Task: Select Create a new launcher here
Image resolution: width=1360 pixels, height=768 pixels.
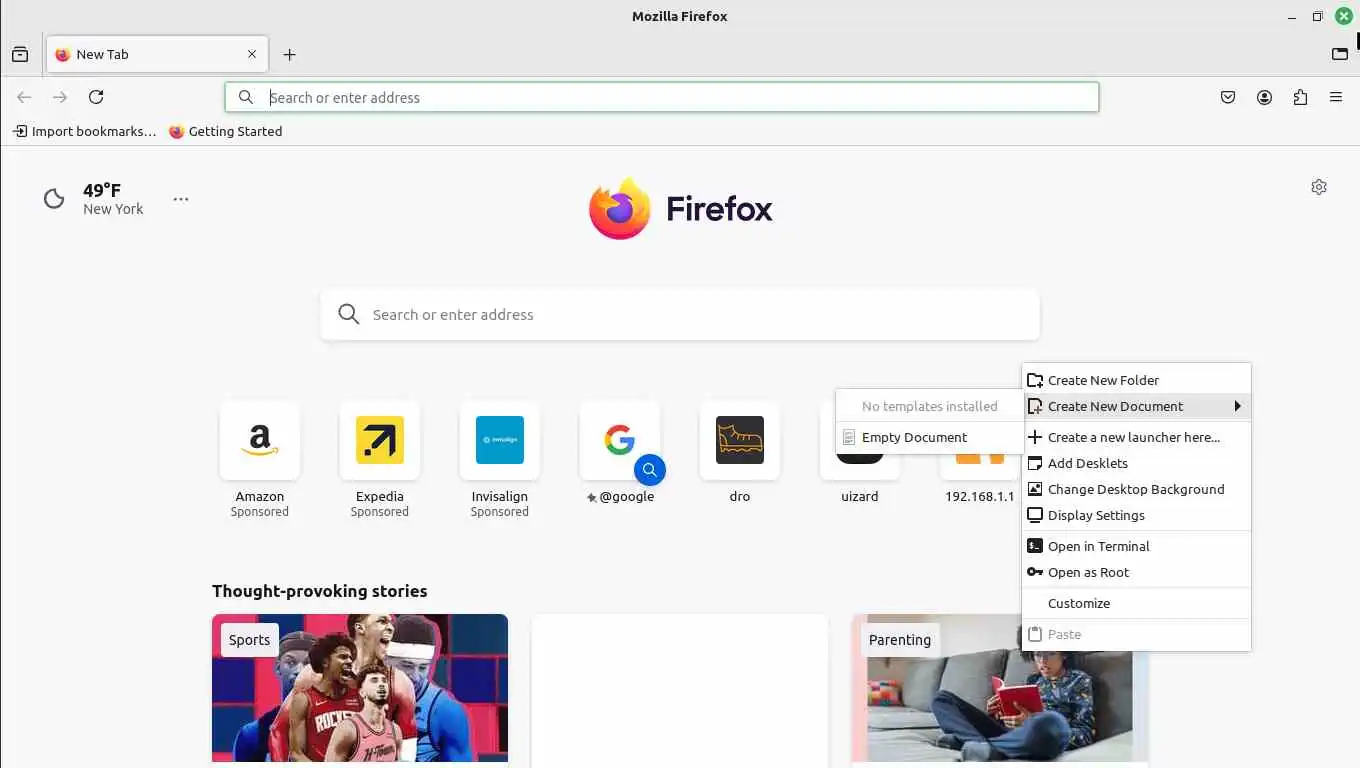Action: click(1136, 437)
